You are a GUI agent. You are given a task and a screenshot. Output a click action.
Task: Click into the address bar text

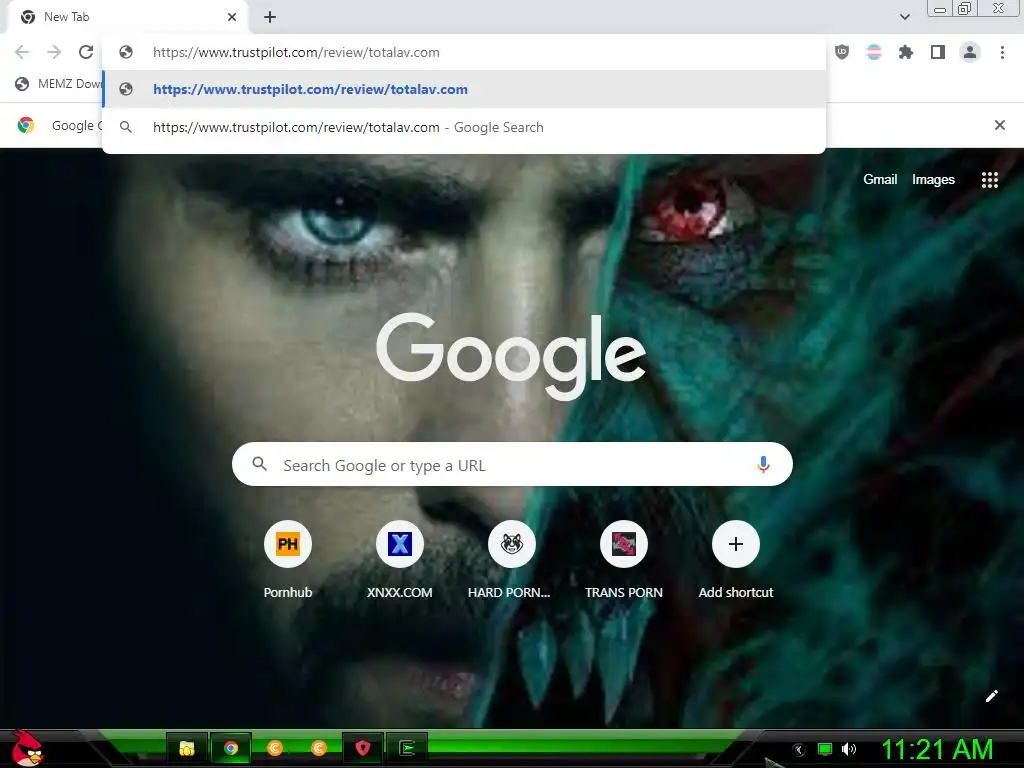(296, 52)
